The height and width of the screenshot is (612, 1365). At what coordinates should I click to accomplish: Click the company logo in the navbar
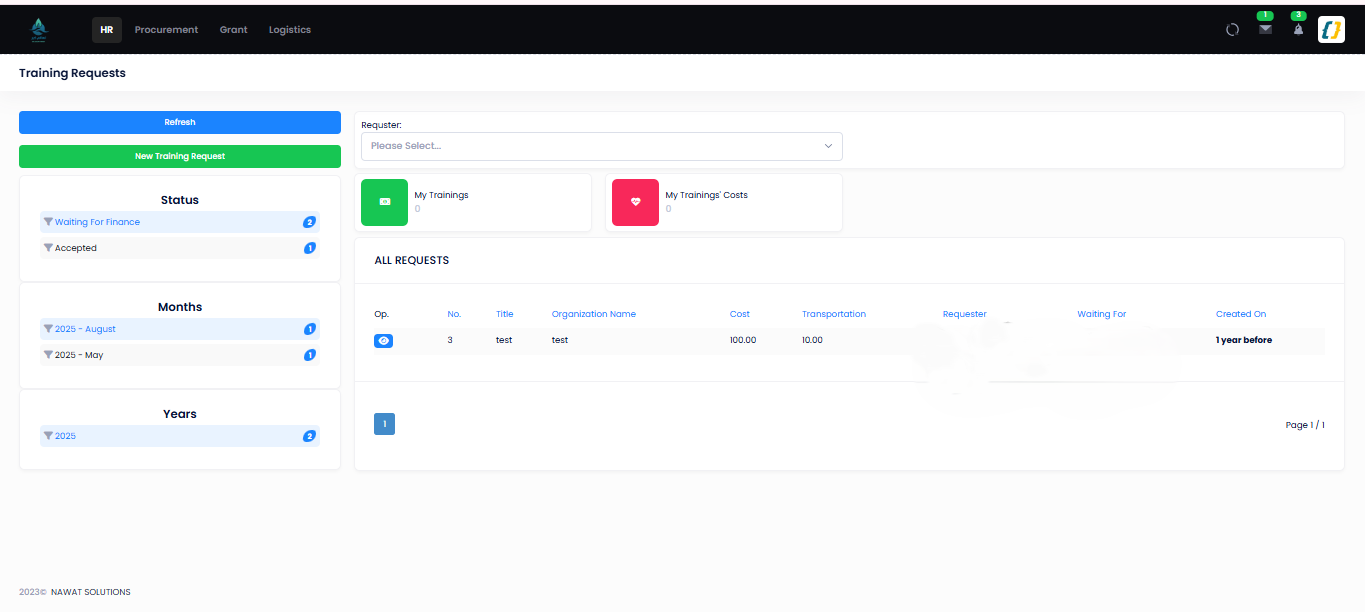[39, 30]
